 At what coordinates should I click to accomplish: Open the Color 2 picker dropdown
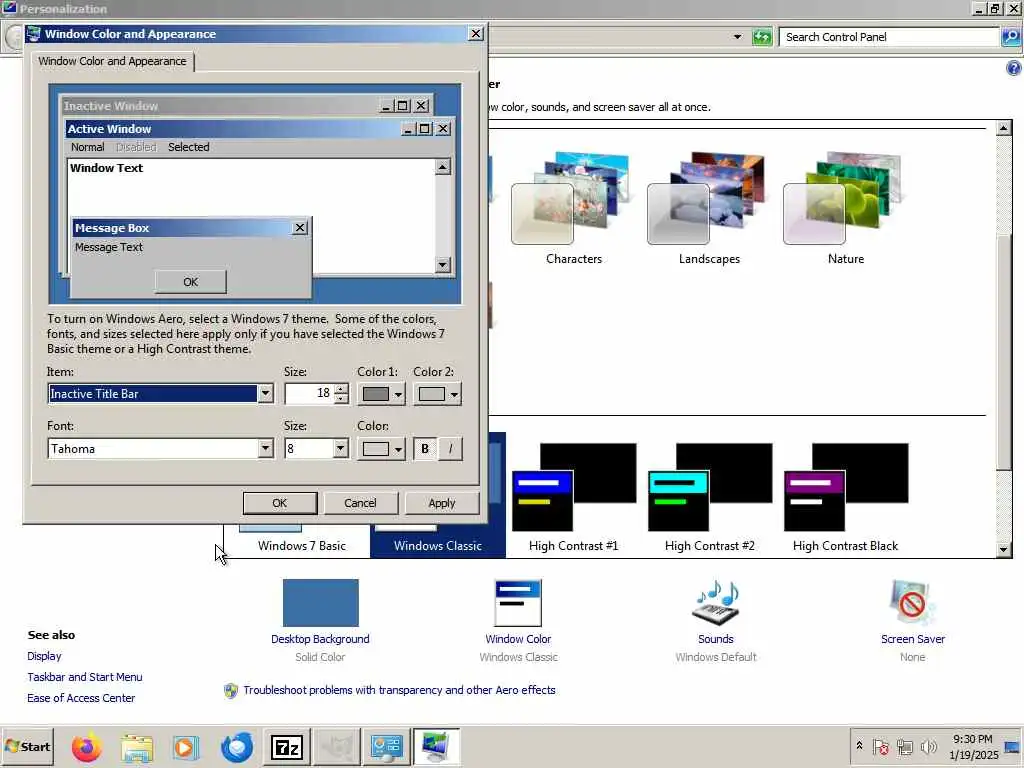438,394
